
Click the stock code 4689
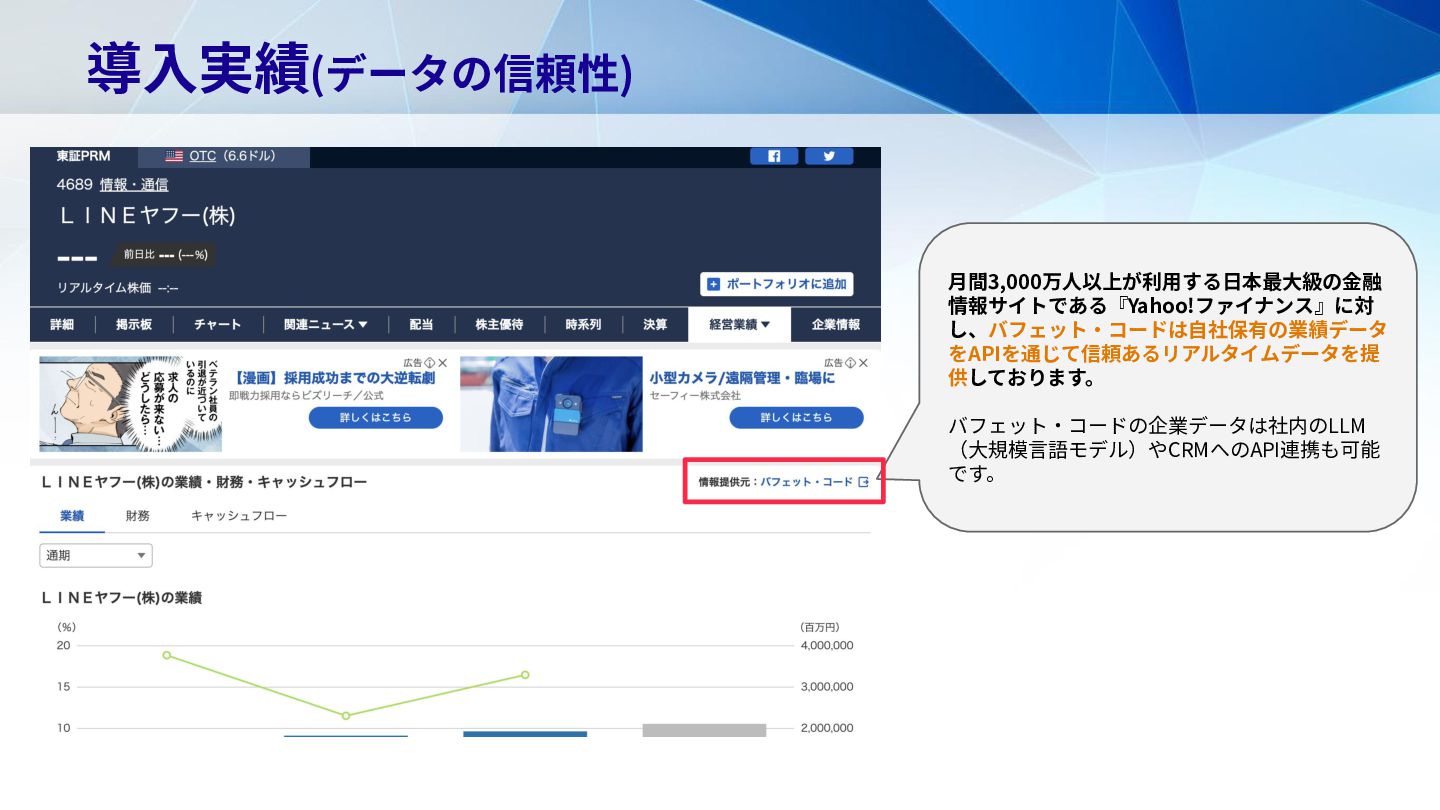75,185
